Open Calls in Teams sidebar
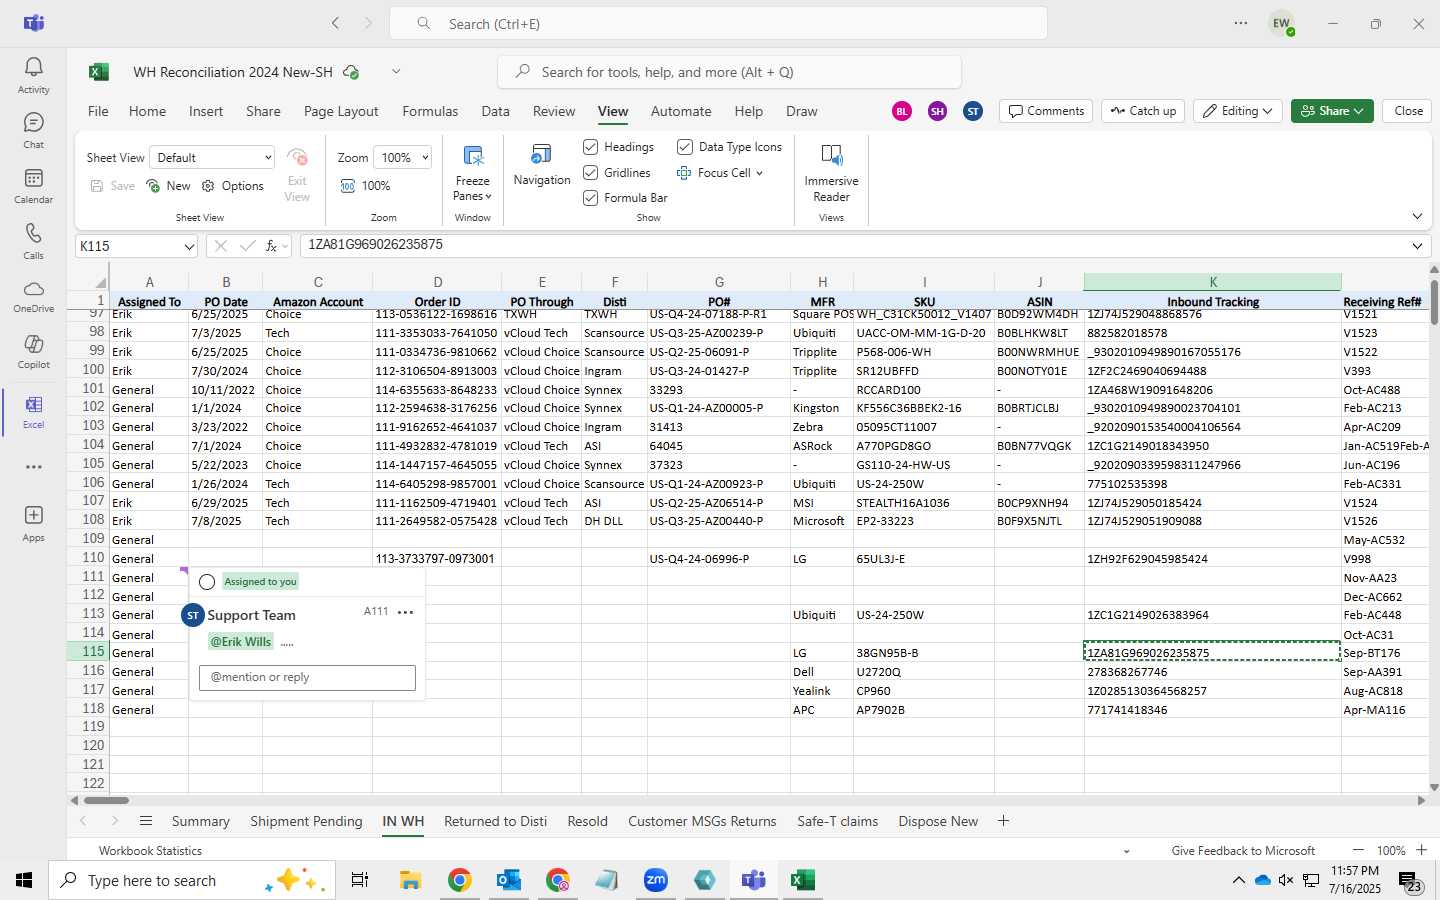 [33, 241]
